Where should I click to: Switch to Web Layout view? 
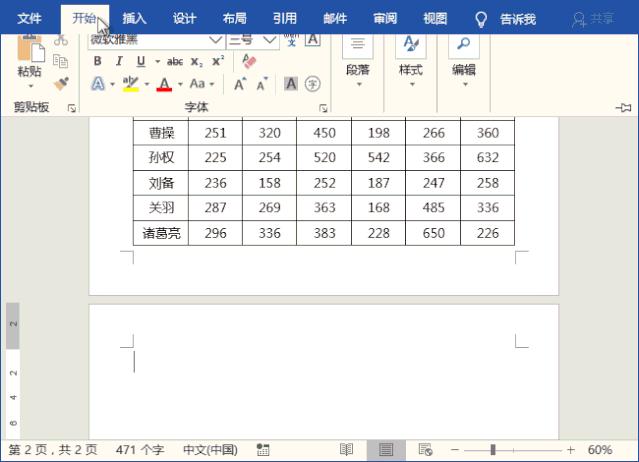pyautogui.click(x=425, y=450)
